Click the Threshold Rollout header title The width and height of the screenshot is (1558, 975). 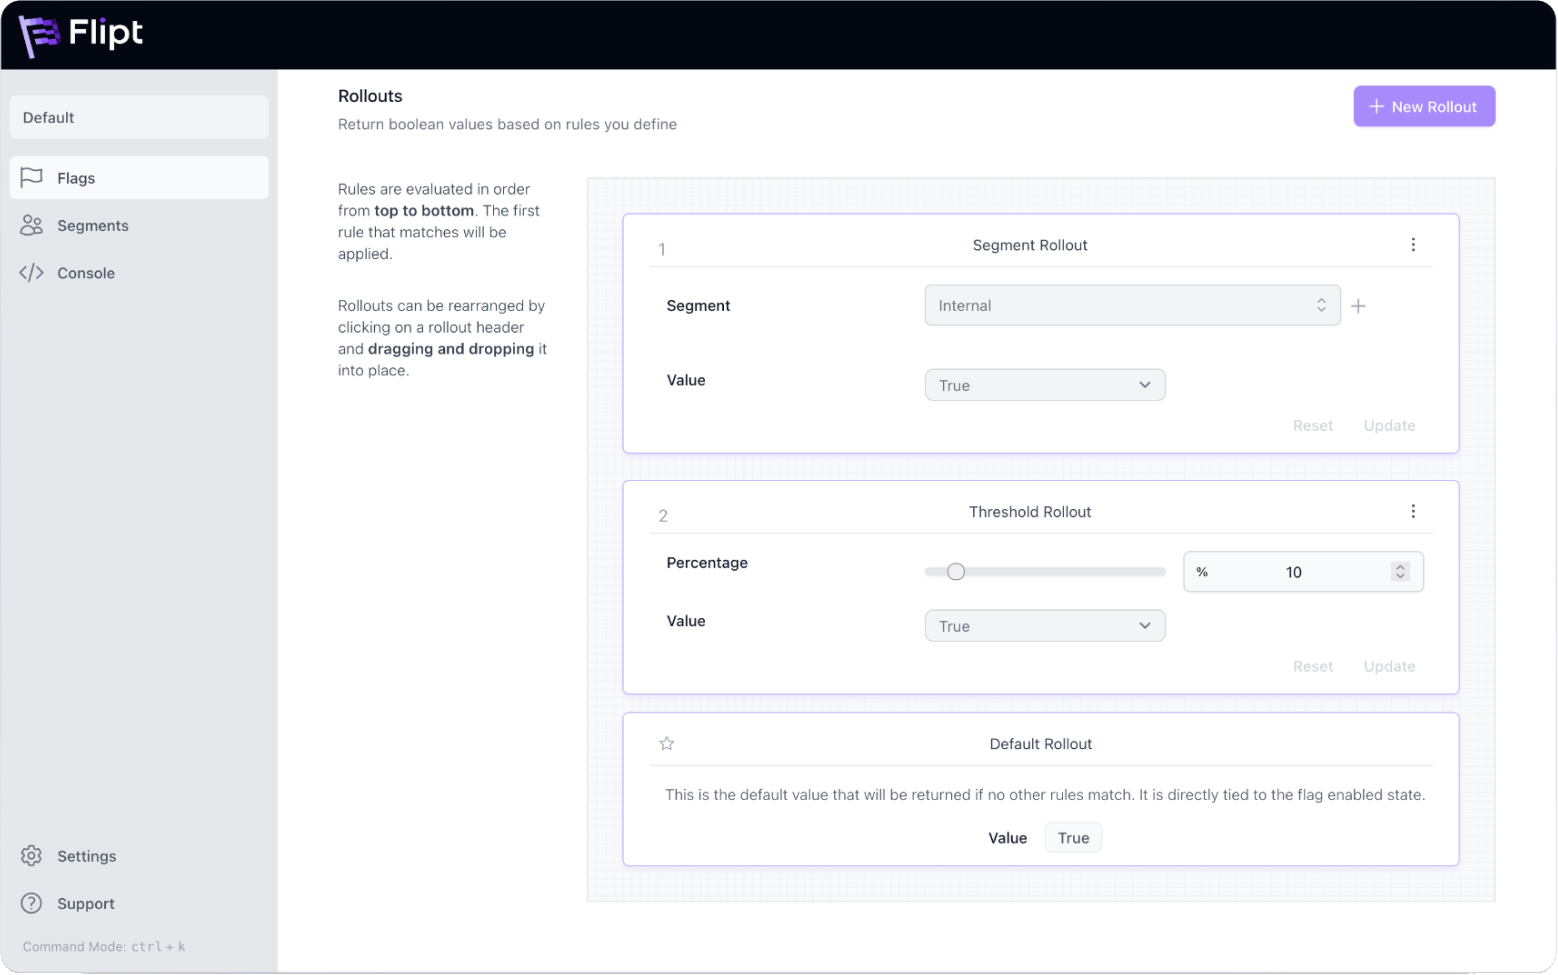click(x=1030, y=512)
